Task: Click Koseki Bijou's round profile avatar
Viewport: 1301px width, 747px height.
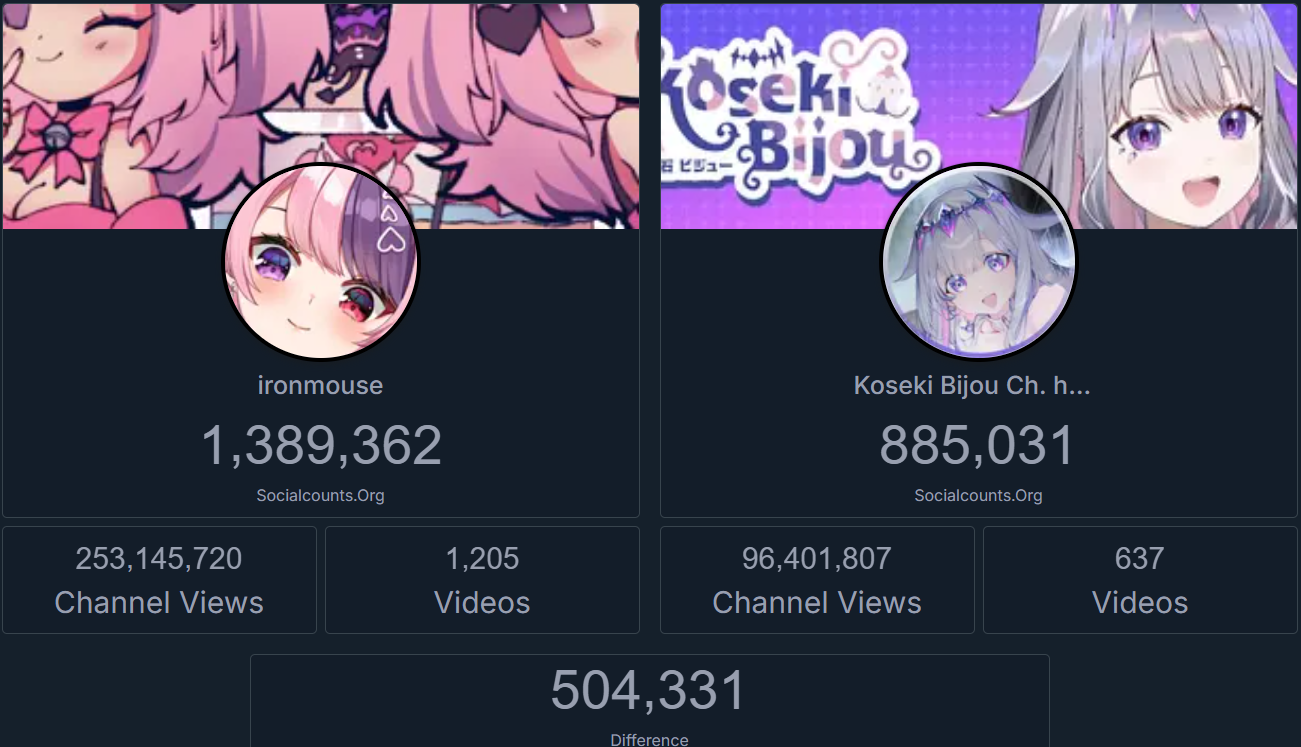Action: point(978,262)
